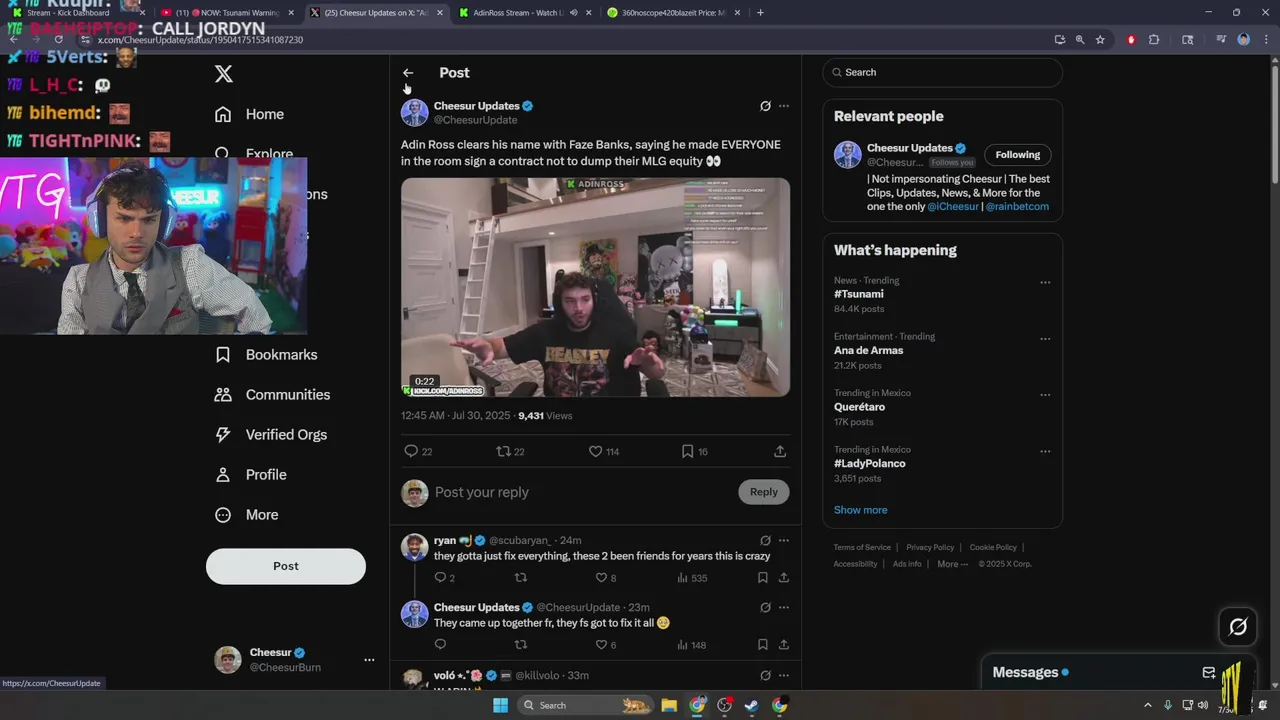Open more options on Cheesur Updates reply
The height and width of the screenshot is (720, 1280).
(784, 608)
